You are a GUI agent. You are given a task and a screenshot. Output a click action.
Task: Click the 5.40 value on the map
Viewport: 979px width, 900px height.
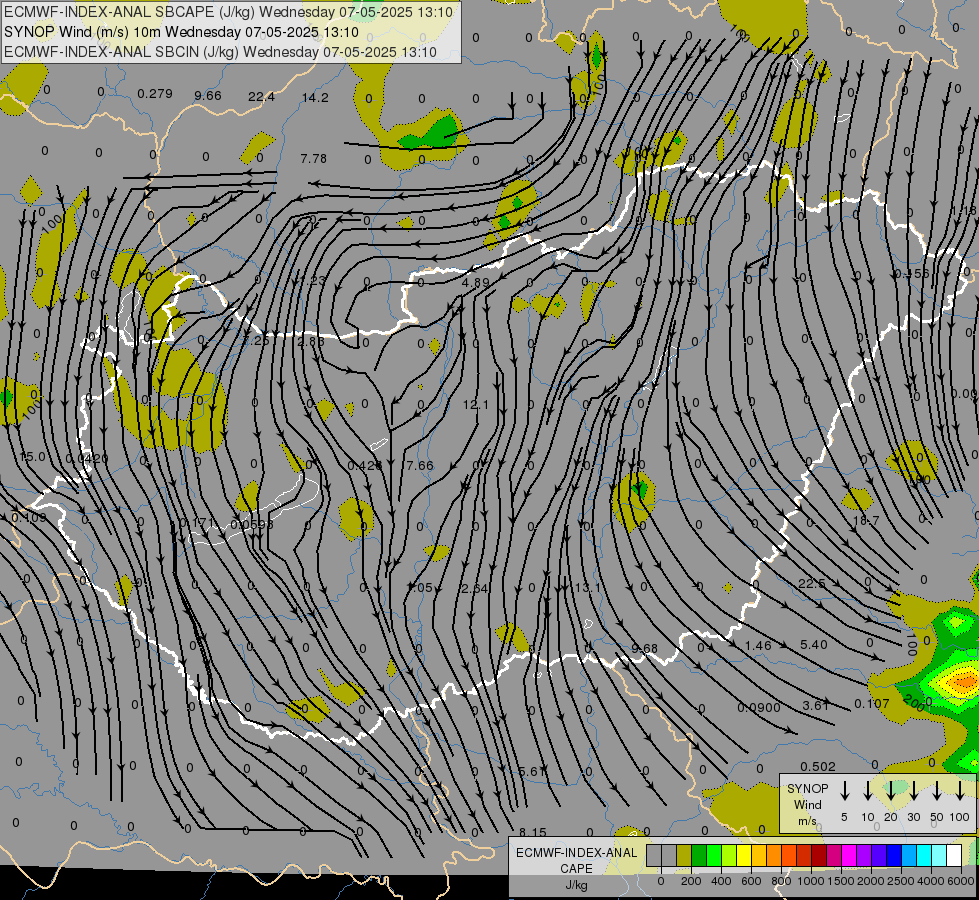814,644
